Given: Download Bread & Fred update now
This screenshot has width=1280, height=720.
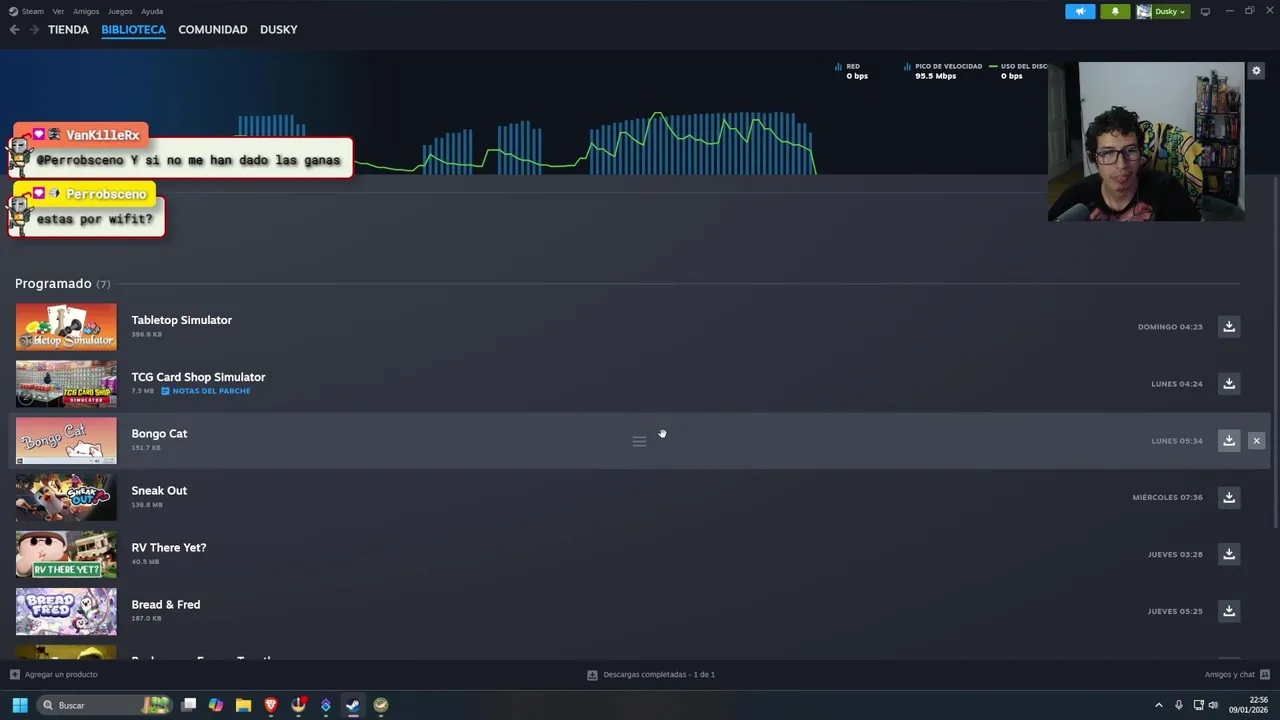Looking at the screenshot, I should tap(1229, 611).
